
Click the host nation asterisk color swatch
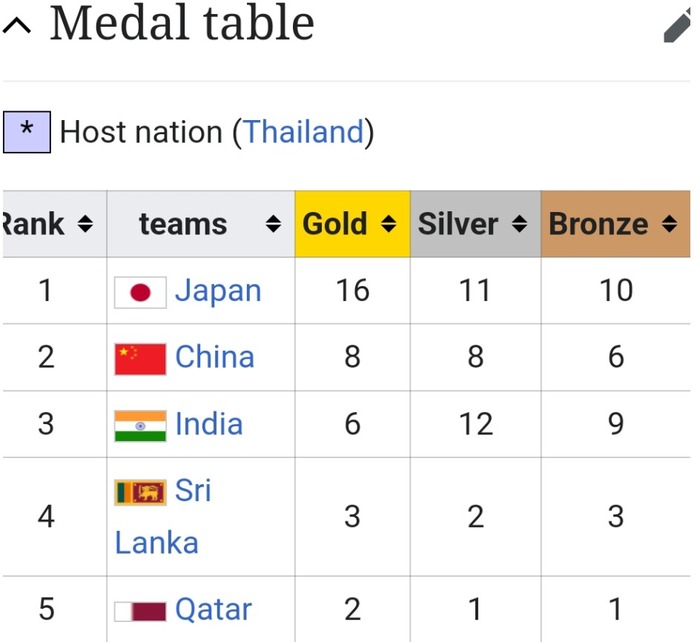26,132
